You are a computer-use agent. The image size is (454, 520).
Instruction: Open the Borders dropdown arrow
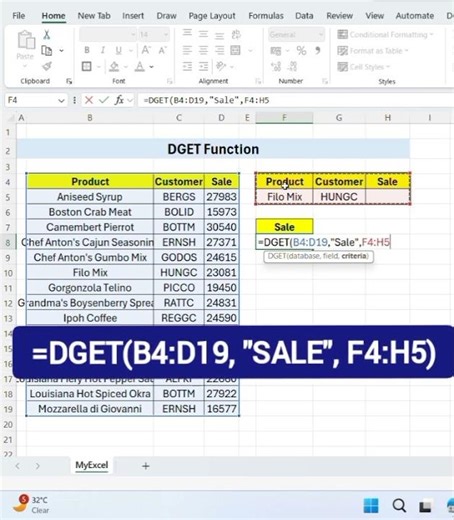pos(99,67)
